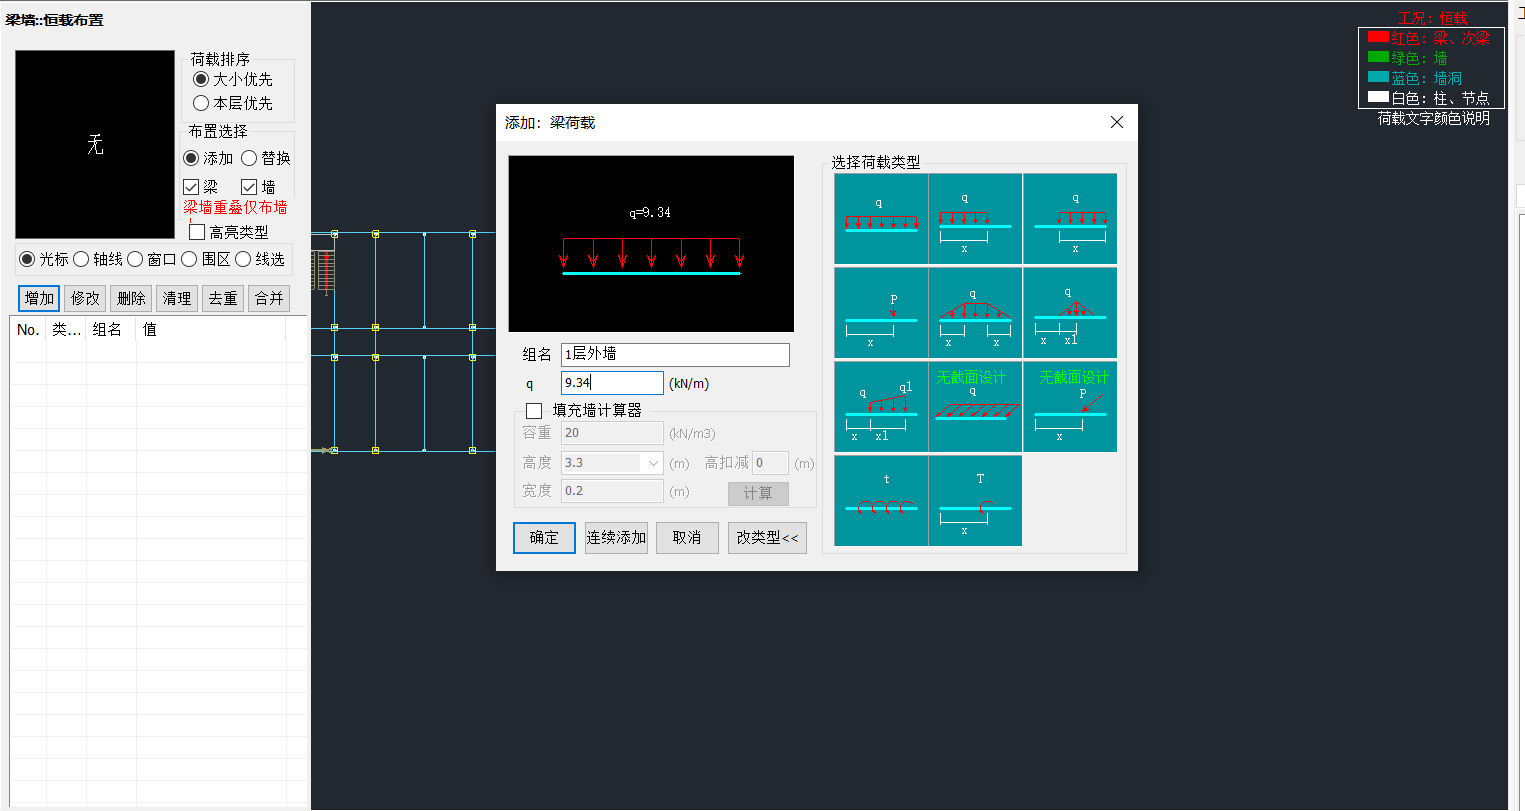Pick the linearly varying q to q1 load icon
The height and width of the screenshot is (811, 1525).
point(881,407)
